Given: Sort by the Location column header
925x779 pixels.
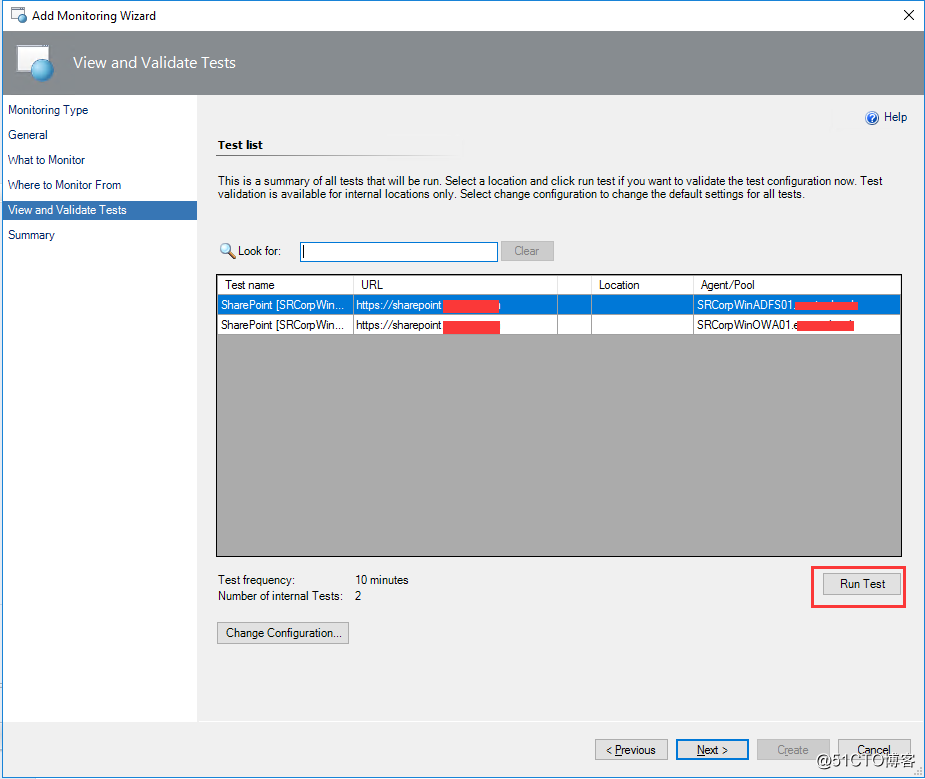Looking at the screenshot, I should pos(642,285).
